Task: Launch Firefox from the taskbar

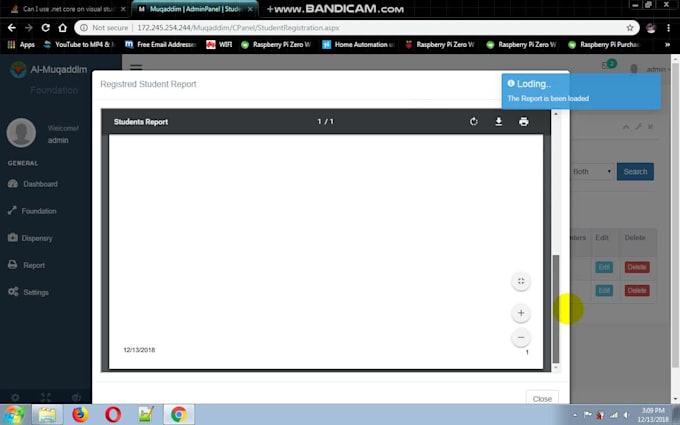Action: click(80, 415)
